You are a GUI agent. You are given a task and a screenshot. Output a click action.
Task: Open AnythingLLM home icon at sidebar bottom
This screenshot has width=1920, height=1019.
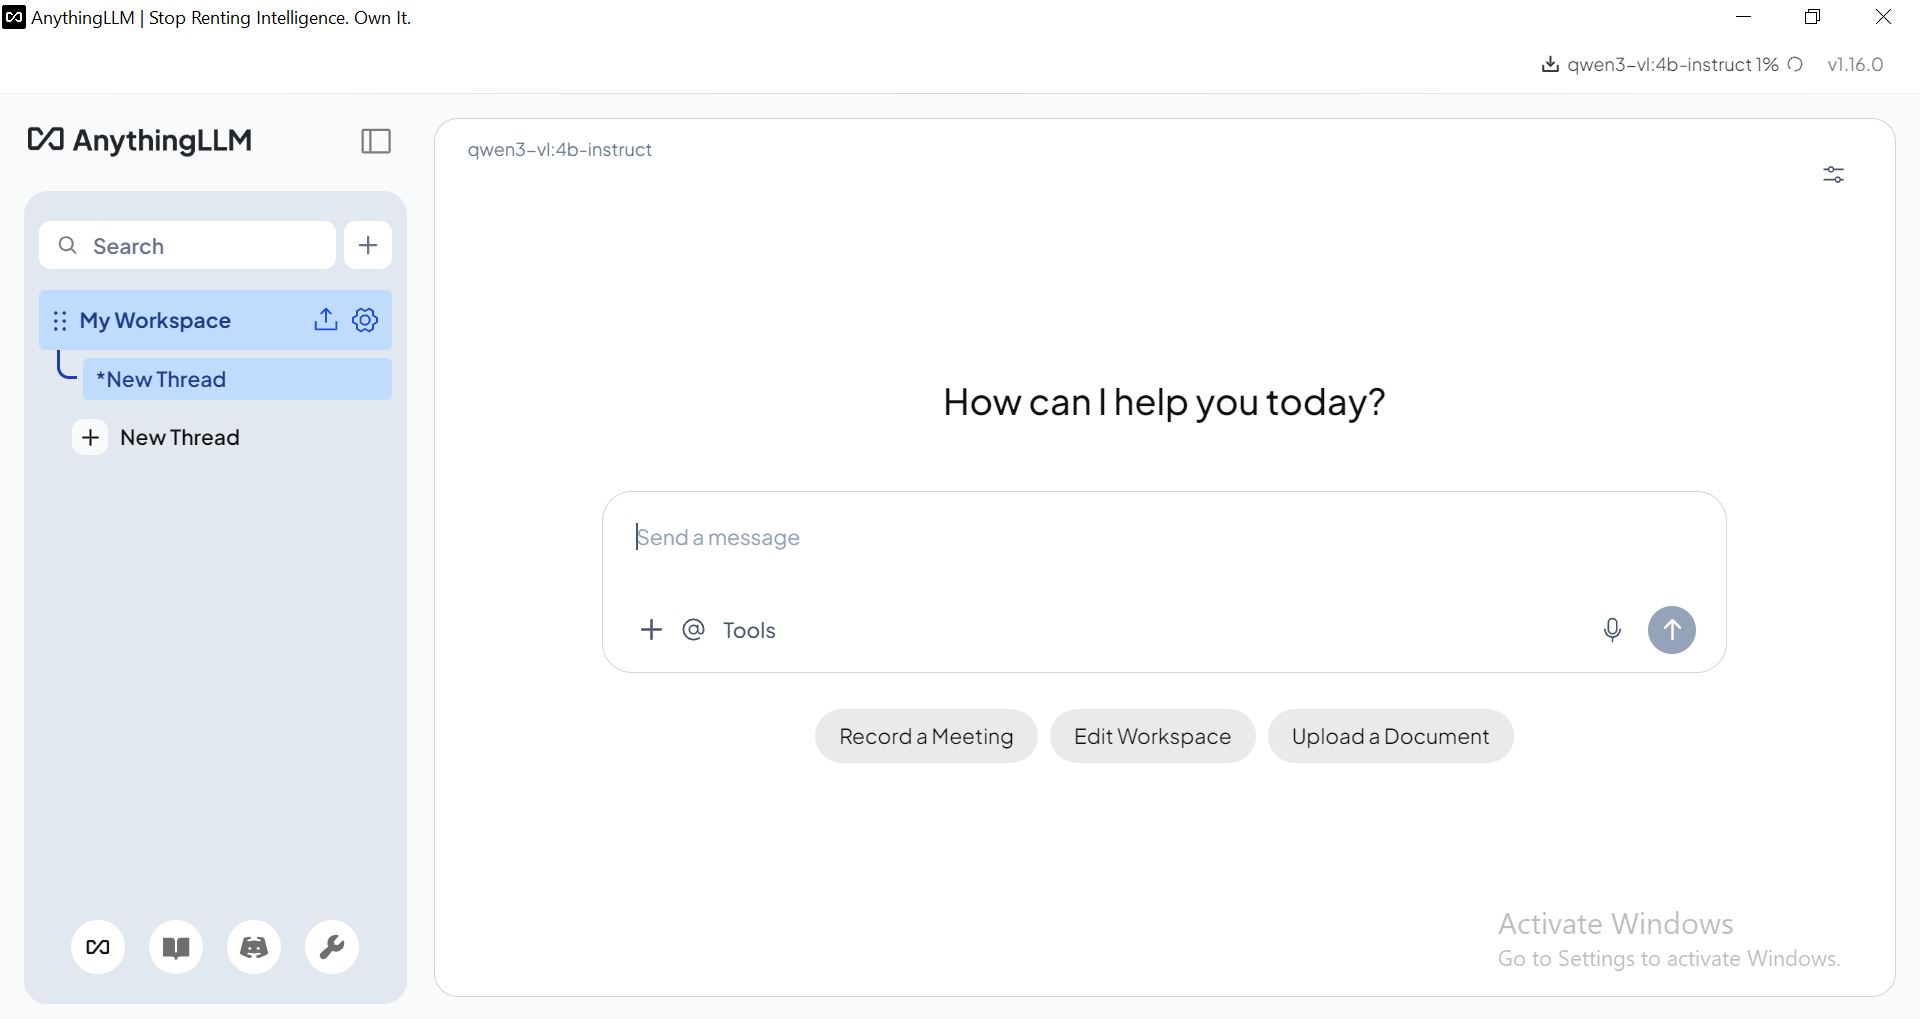pos(98,947)
